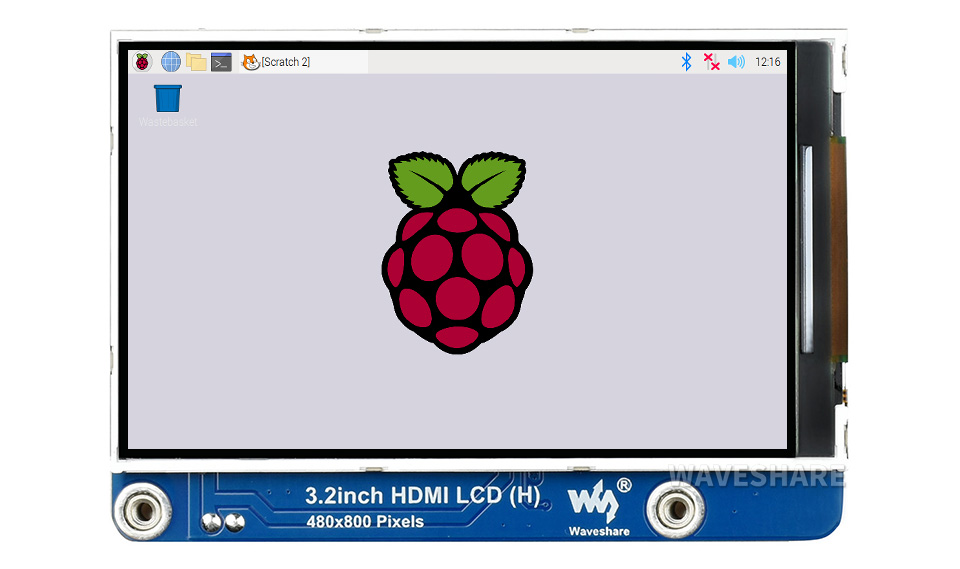Open the Raspberry Pi main menu
This screenshot has width=960, height=569.
click(142, 62)
